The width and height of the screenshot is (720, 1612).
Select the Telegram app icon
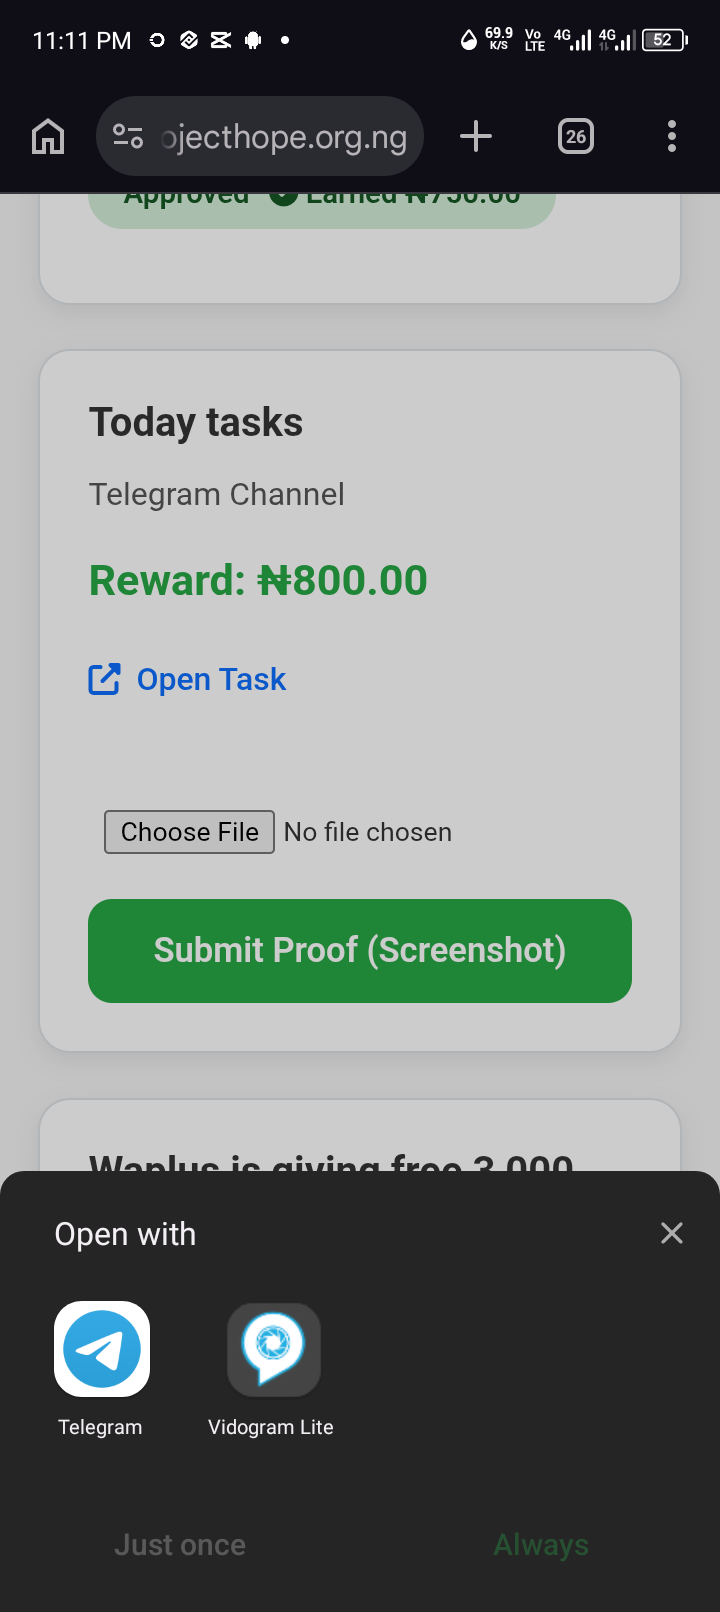[102, 1349]
